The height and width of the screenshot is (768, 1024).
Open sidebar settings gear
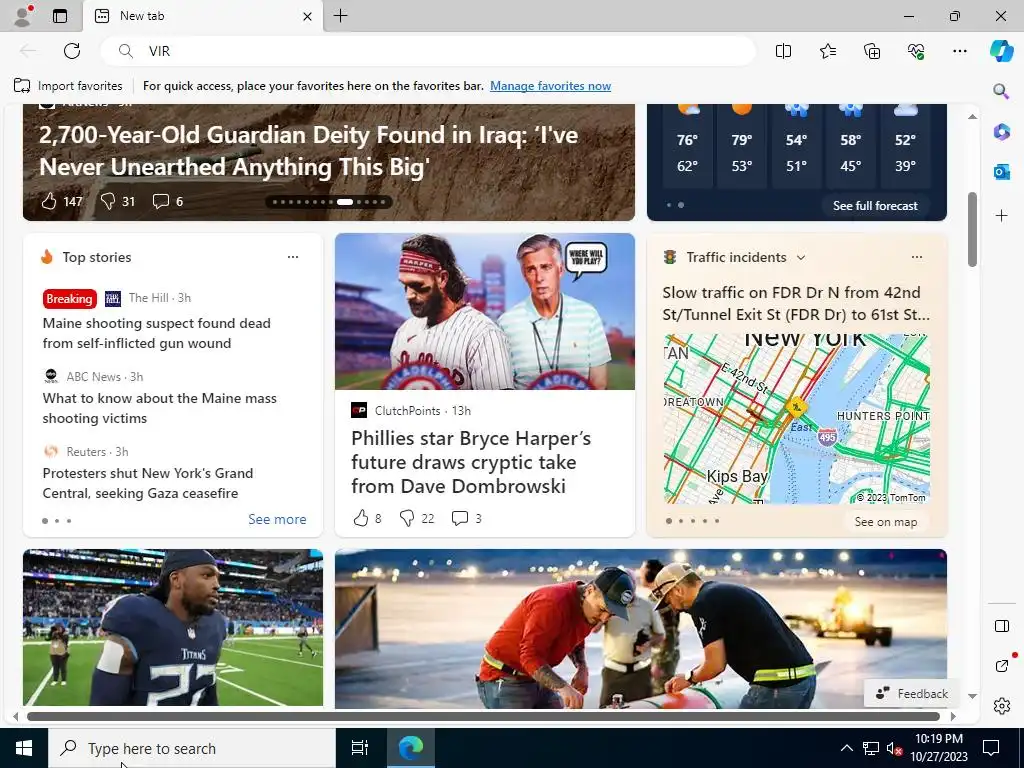point(1002,706)
